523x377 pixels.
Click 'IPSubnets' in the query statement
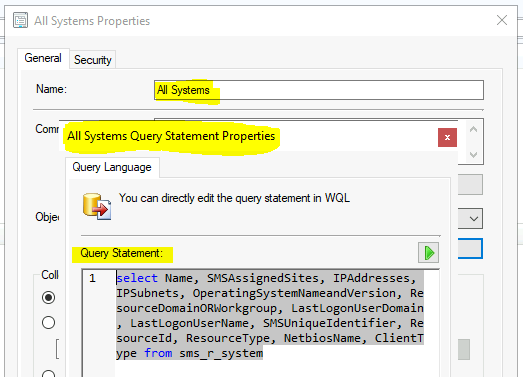tap(147, 293)
